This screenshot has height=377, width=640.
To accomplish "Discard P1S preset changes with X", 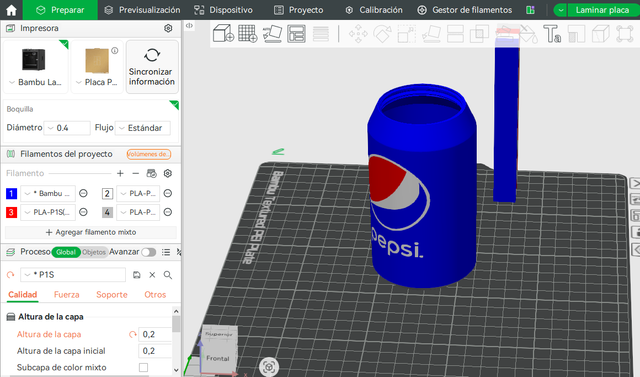I will pyautogui.click(x=152, y=275).
